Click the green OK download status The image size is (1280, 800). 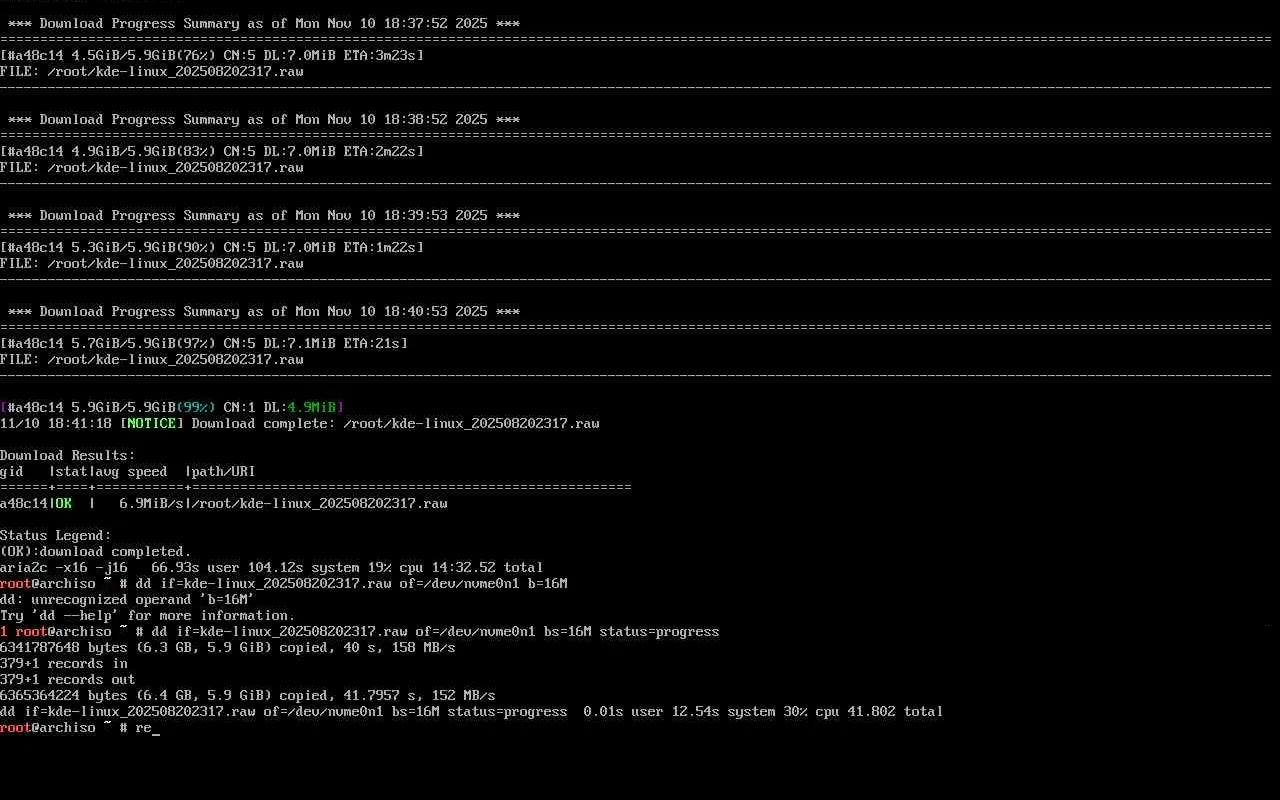(64, 503)
